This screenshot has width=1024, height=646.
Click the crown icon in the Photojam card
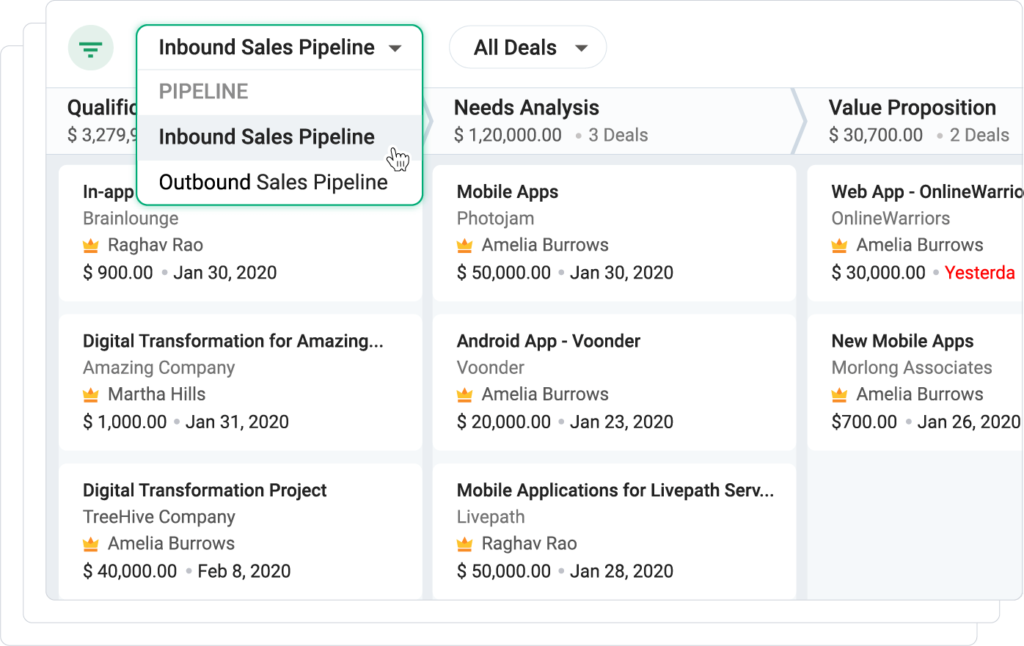pos(464,246)
